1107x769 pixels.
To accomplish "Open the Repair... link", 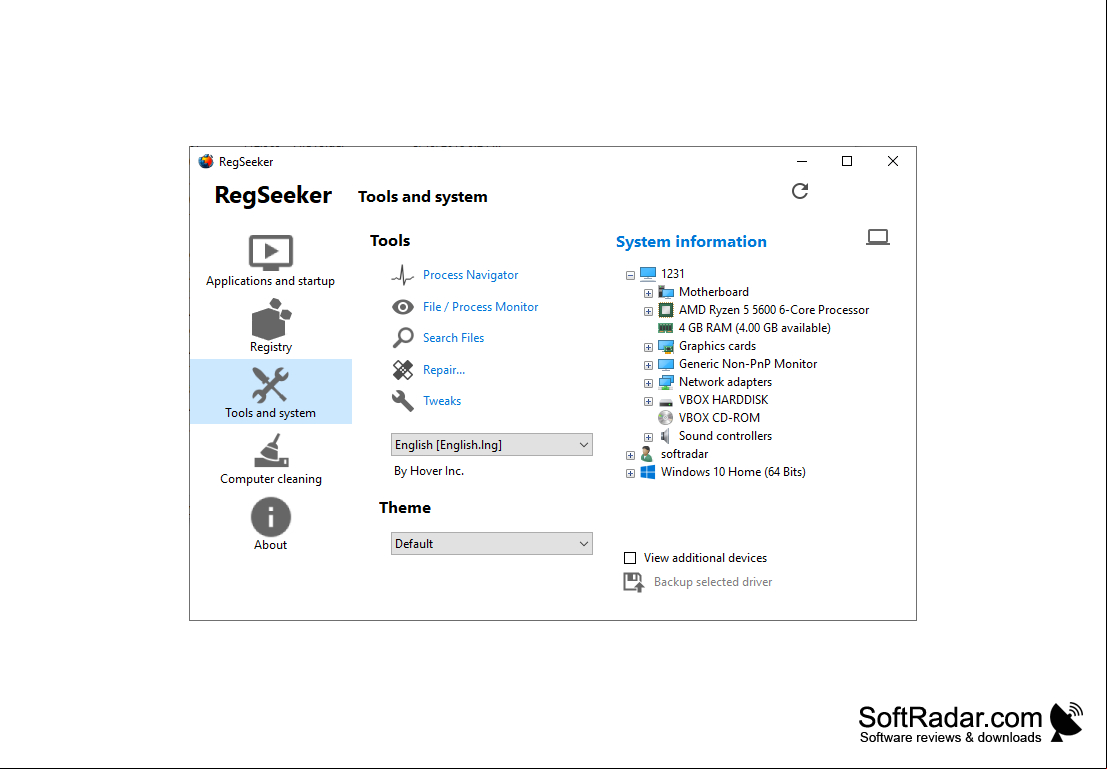I will point(443,369).
